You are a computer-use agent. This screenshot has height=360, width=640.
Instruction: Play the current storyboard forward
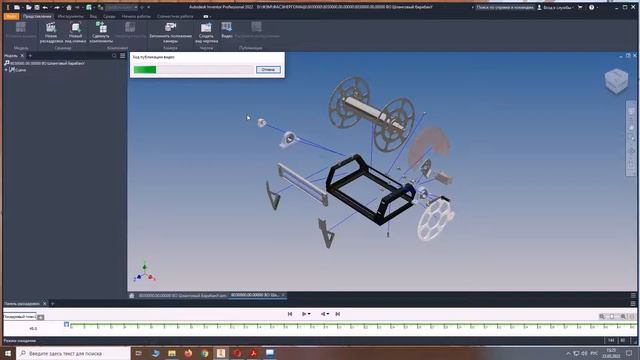pyautogui.click(x=304, y=314)
